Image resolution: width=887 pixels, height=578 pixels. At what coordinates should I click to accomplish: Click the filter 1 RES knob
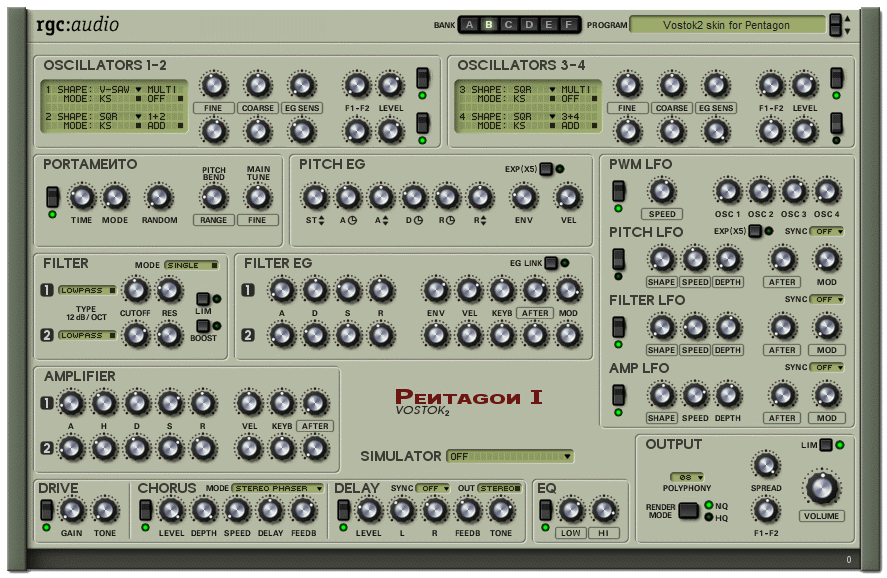(x=169, y=290)
